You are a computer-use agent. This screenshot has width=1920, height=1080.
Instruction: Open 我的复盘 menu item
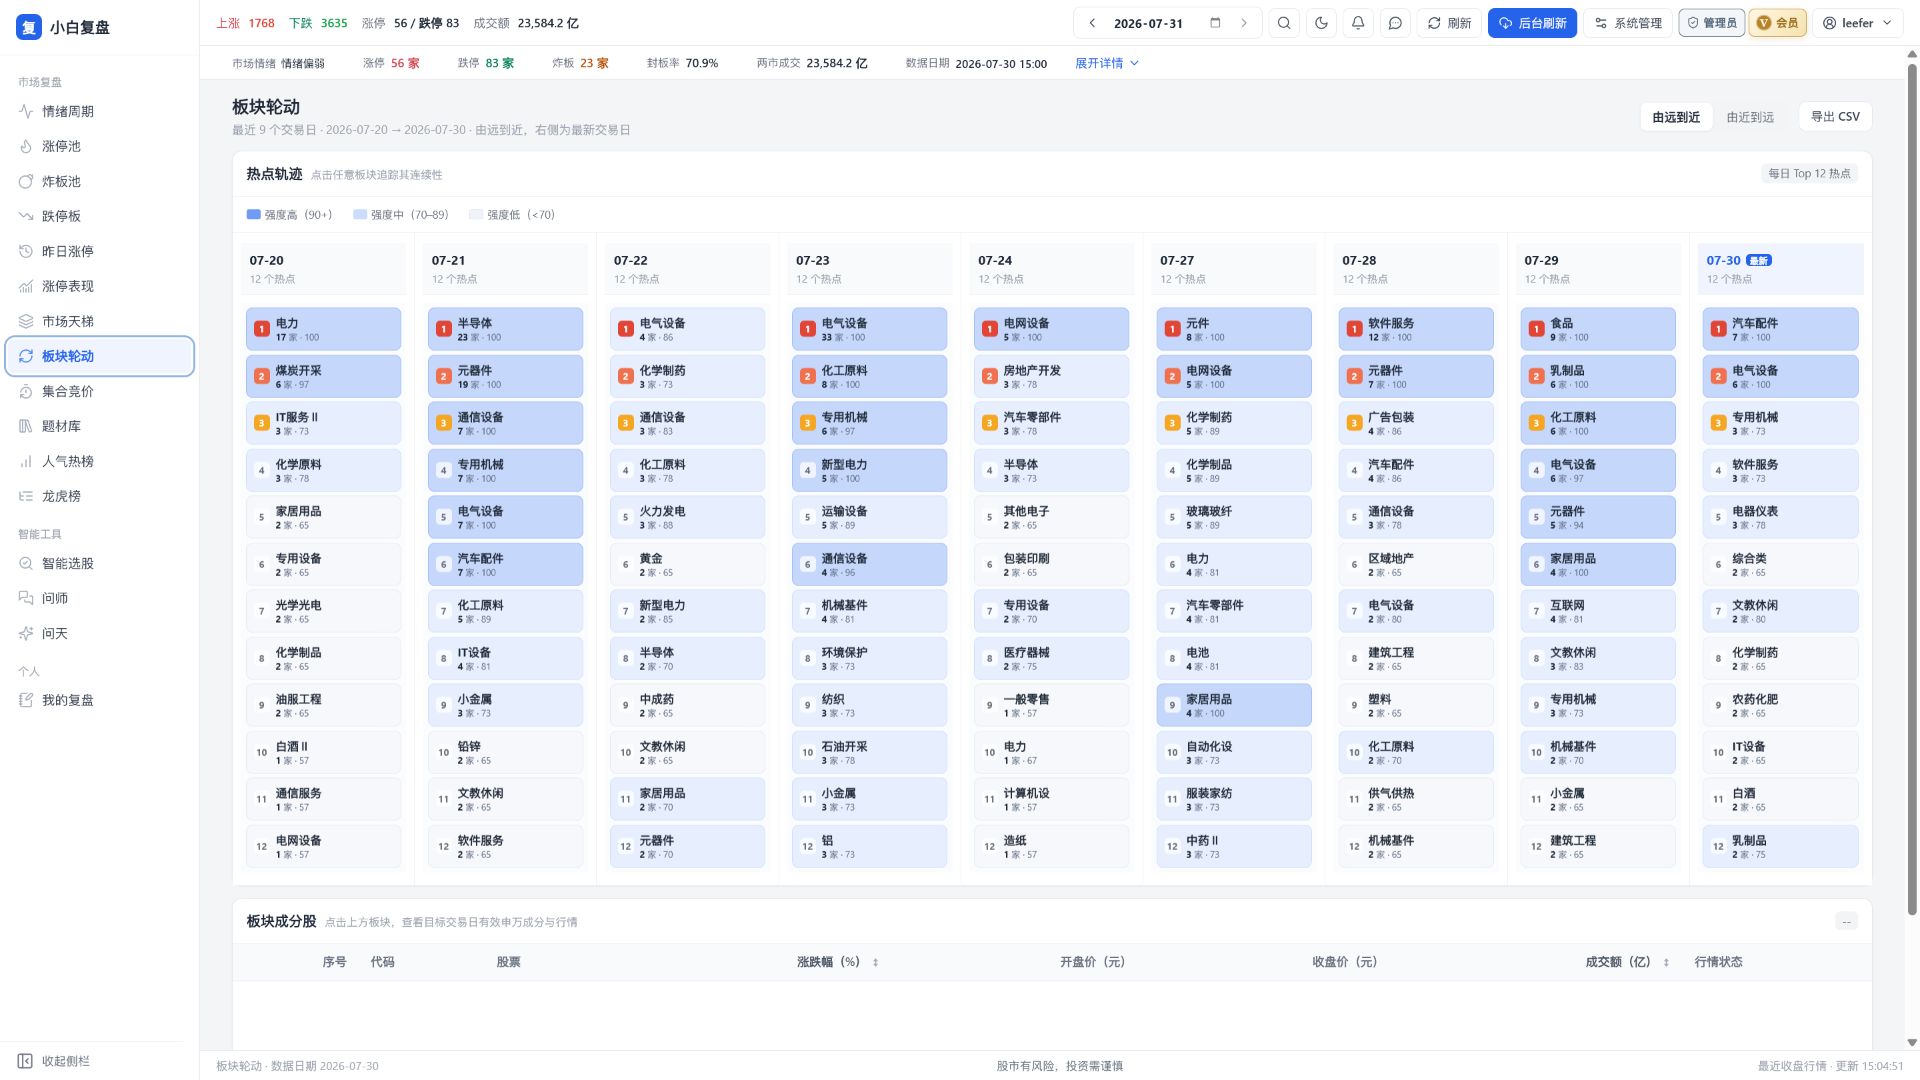(x=100, y=700)
